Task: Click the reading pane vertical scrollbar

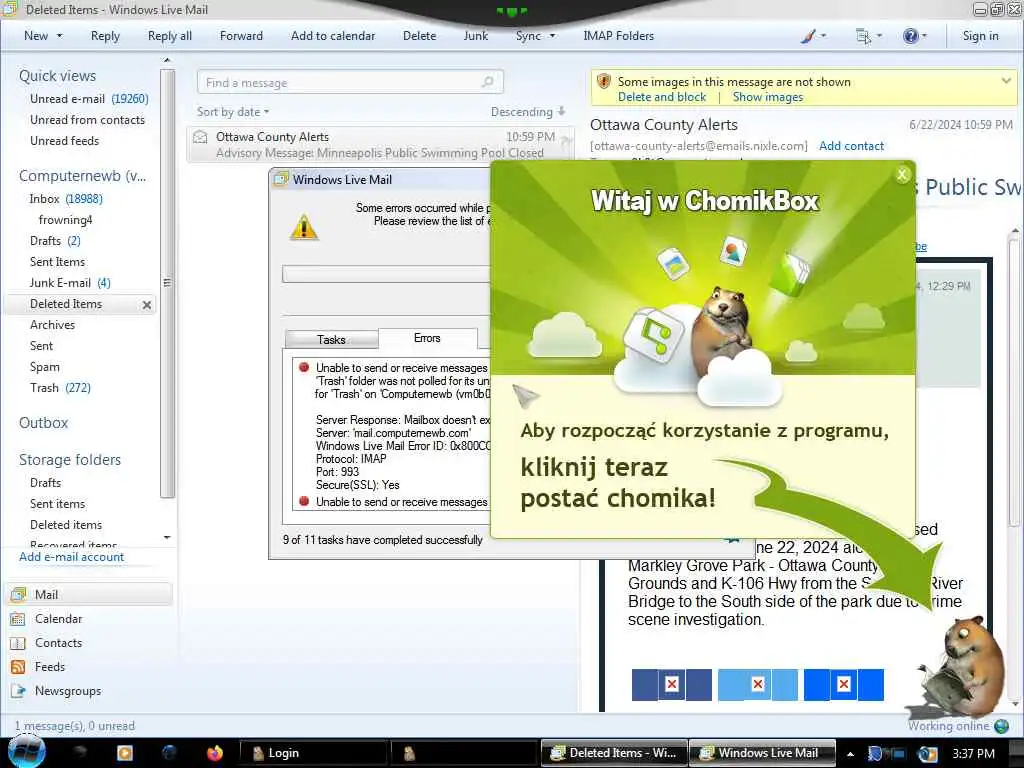Action: point(1014,382)
